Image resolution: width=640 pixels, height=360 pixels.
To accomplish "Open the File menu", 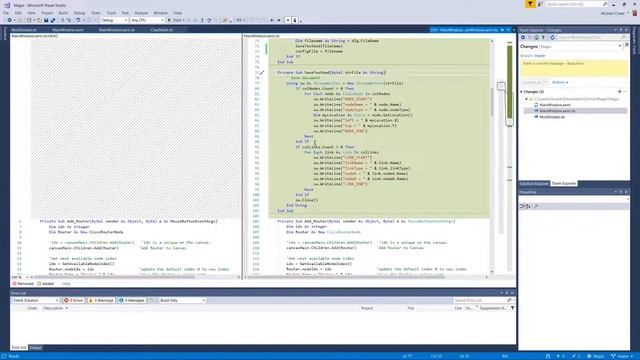I will 6,13.
